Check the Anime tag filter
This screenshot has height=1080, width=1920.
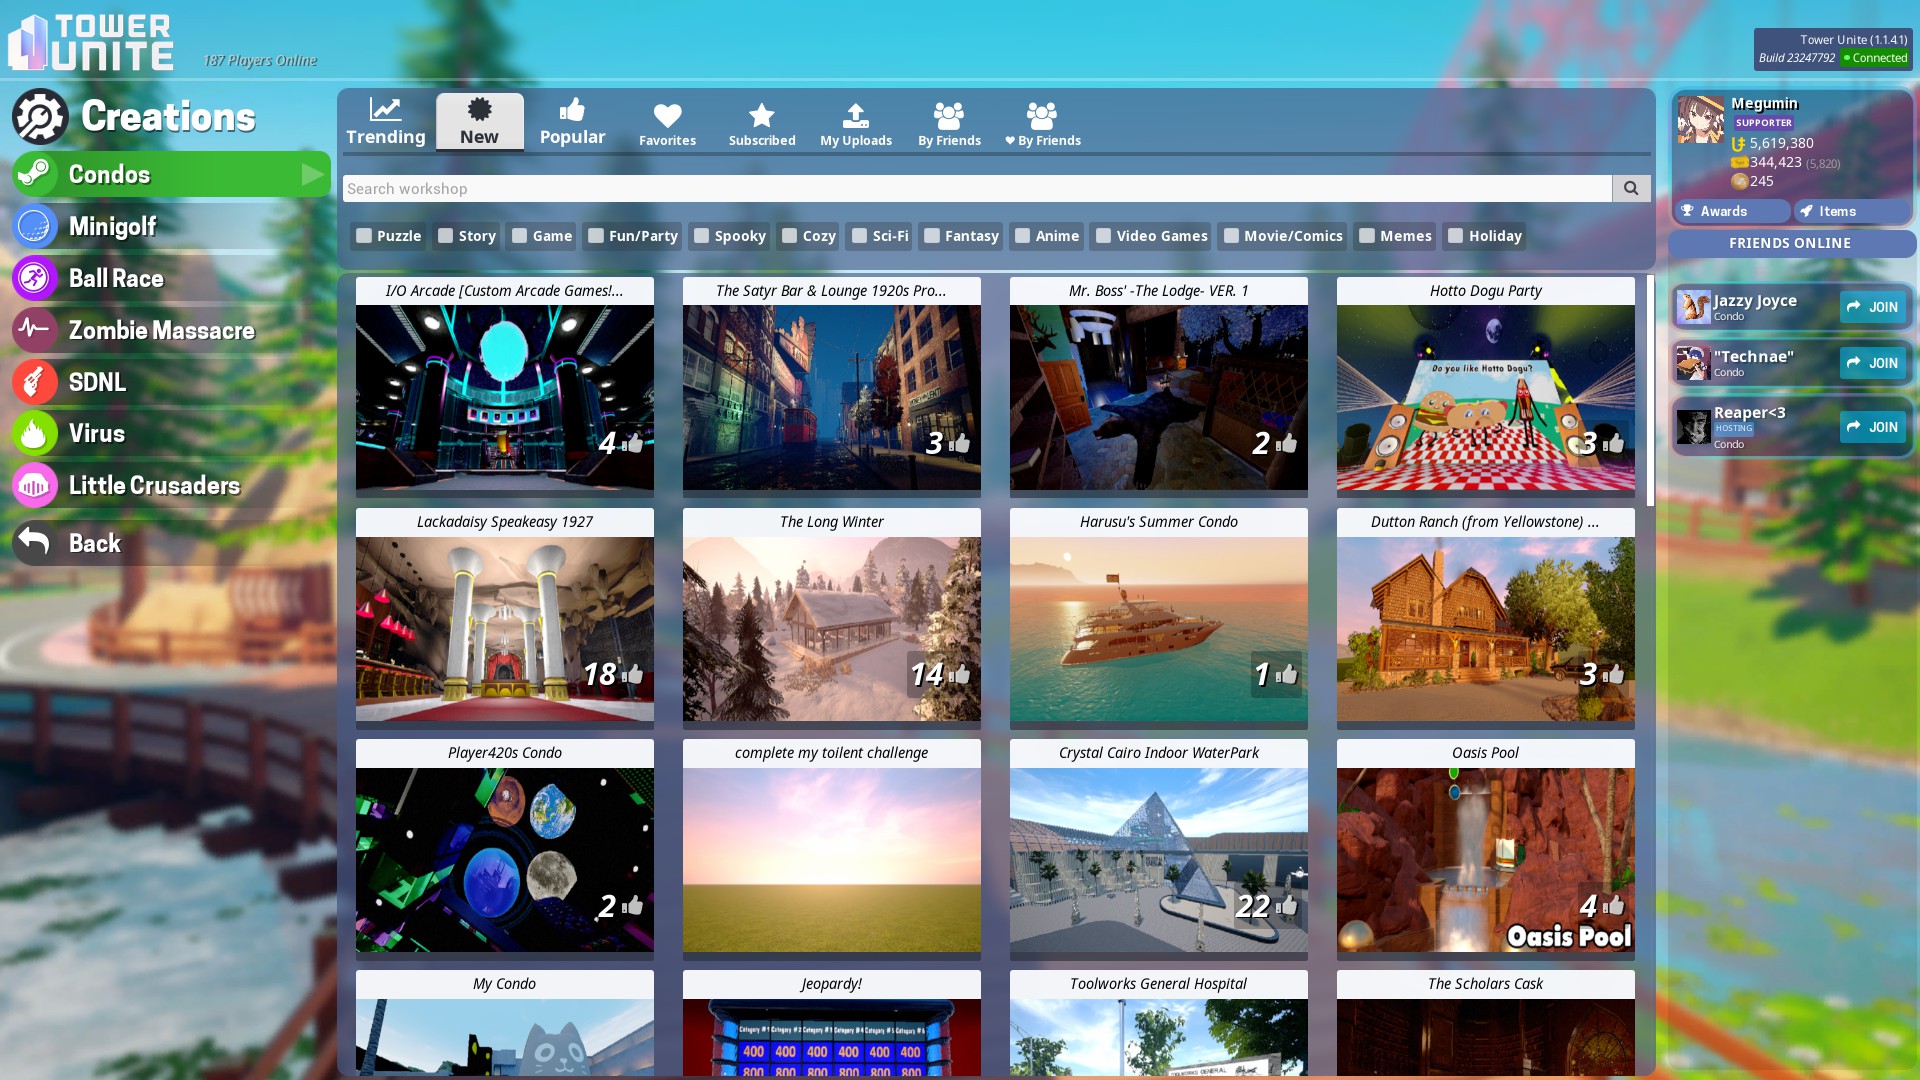point(1023,236)
